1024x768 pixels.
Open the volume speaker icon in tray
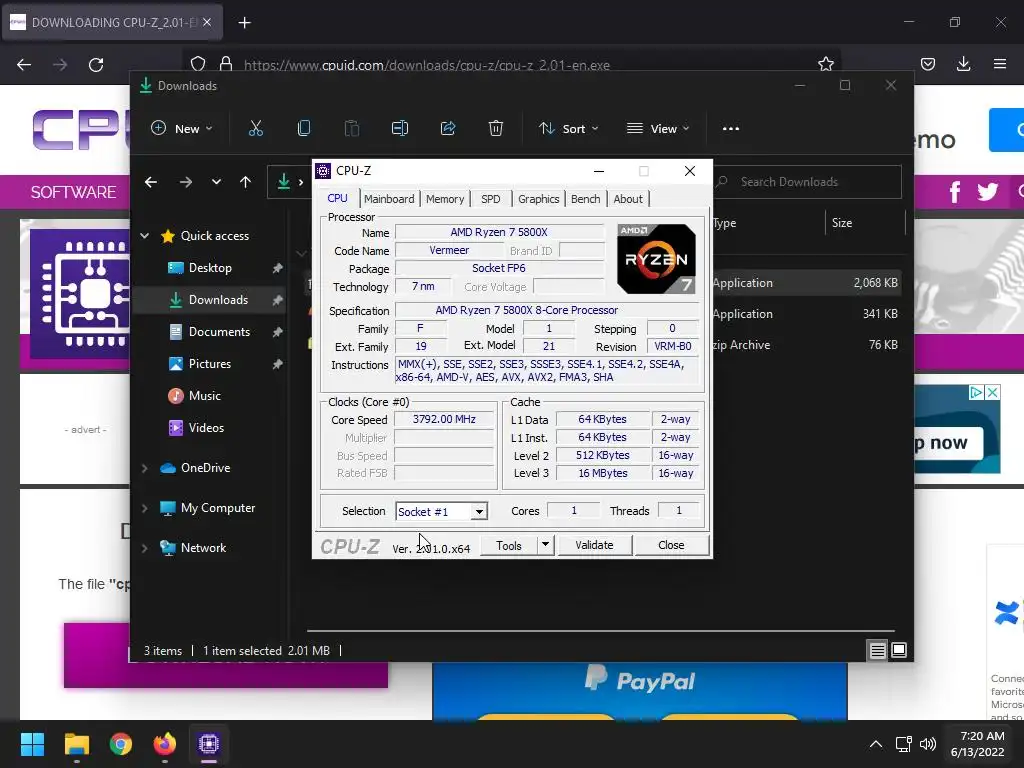tap(927, 744)
